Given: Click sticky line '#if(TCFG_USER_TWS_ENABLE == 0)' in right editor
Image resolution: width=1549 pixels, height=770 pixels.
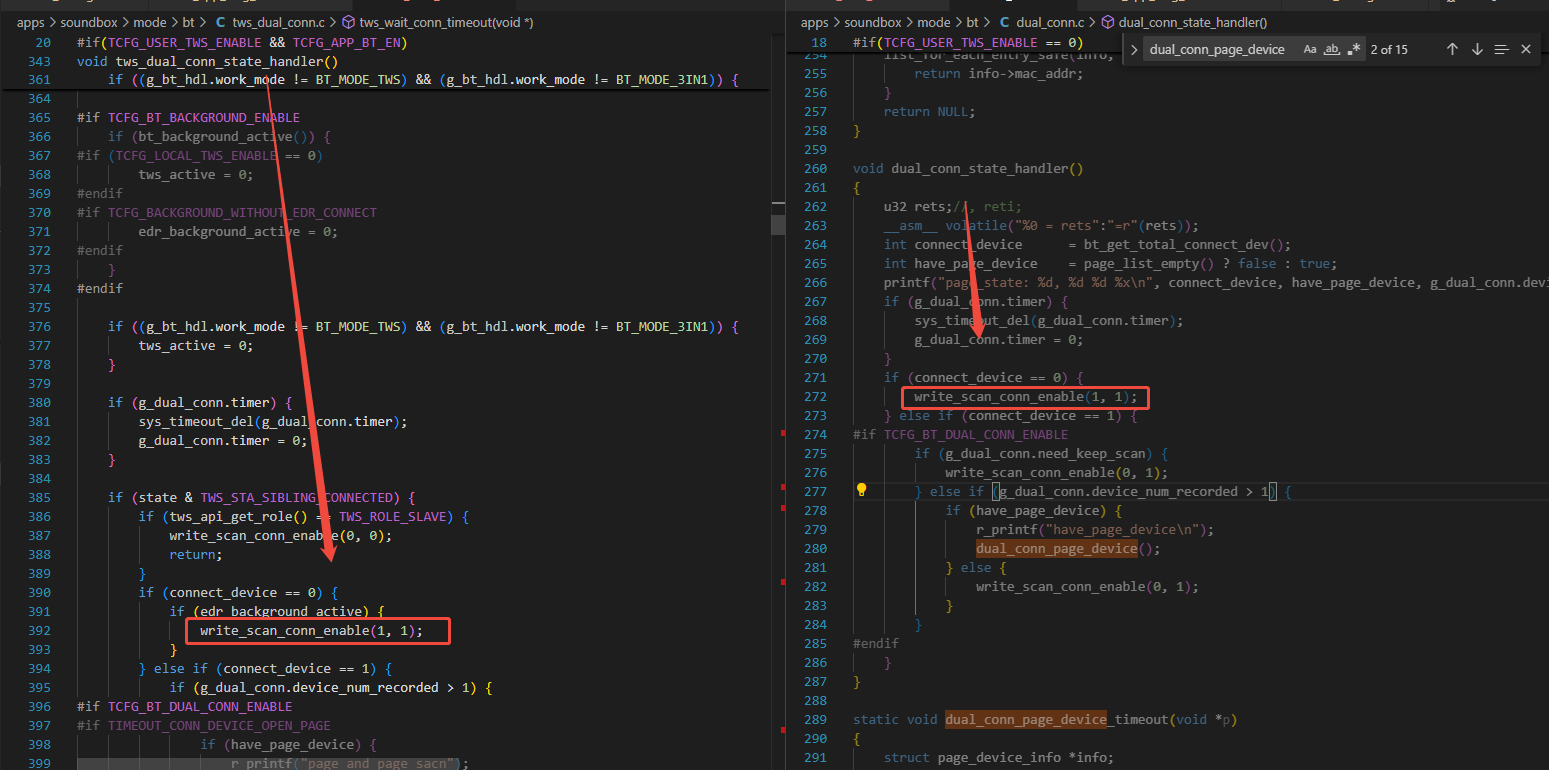Looking at the screenshot, I should (x=968, y=43).
